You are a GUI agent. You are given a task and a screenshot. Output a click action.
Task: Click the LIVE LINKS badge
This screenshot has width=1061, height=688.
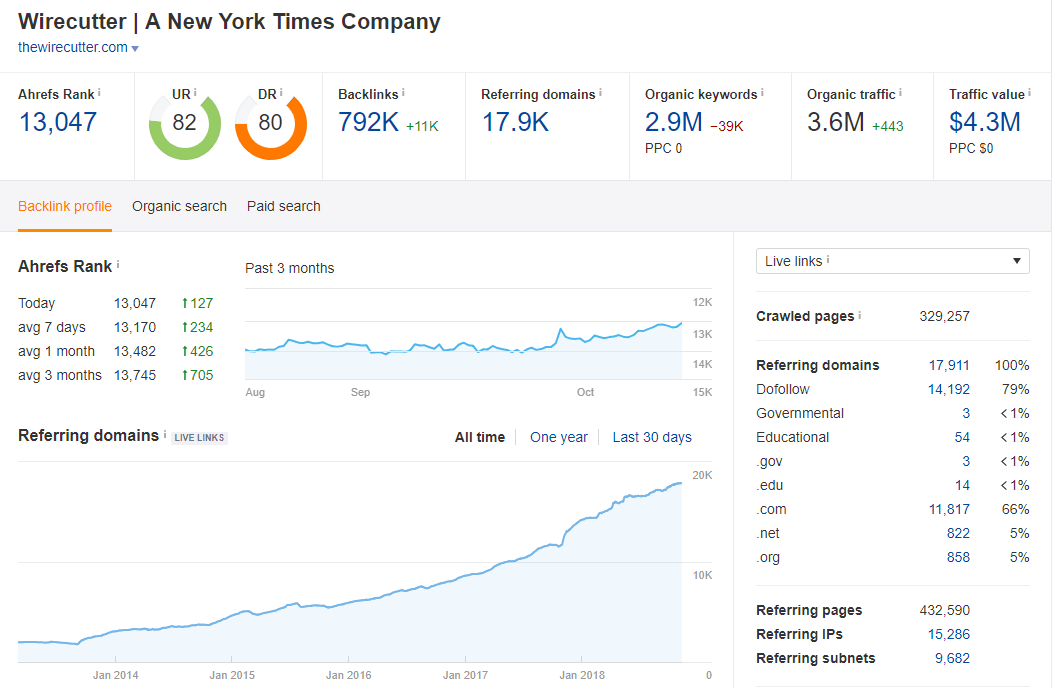pos(199,438)
